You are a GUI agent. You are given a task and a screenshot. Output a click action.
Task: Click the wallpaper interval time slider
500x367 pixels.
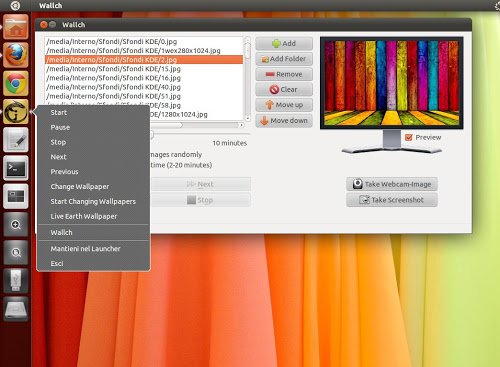pos(200,134)
